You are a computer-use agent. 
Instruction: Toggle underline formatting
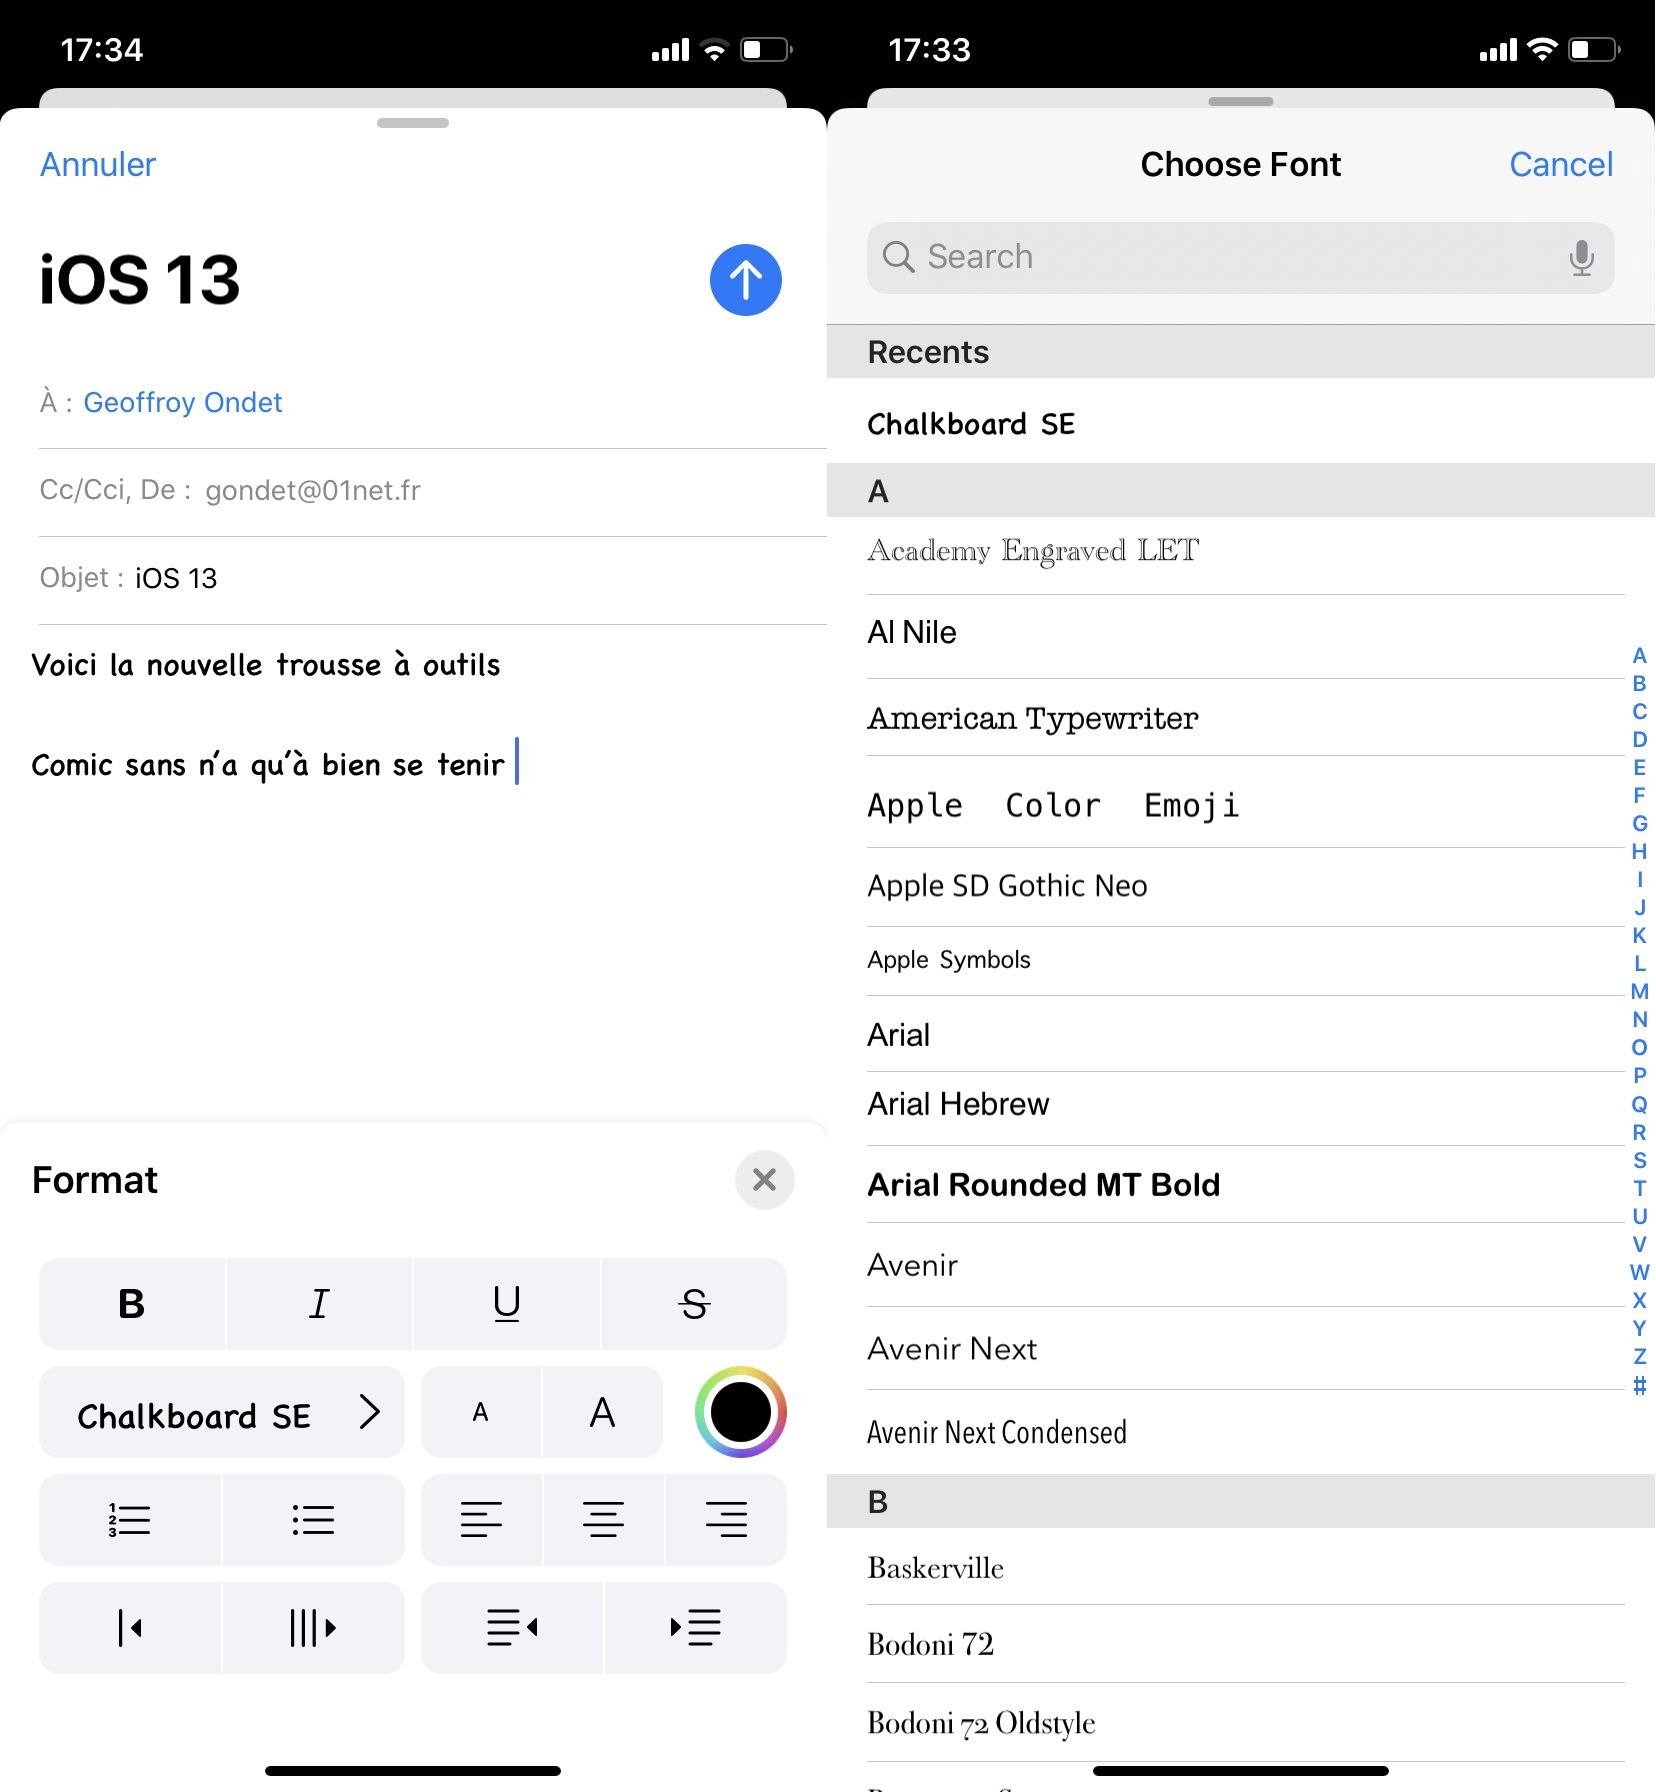(x=507, y=1304)
